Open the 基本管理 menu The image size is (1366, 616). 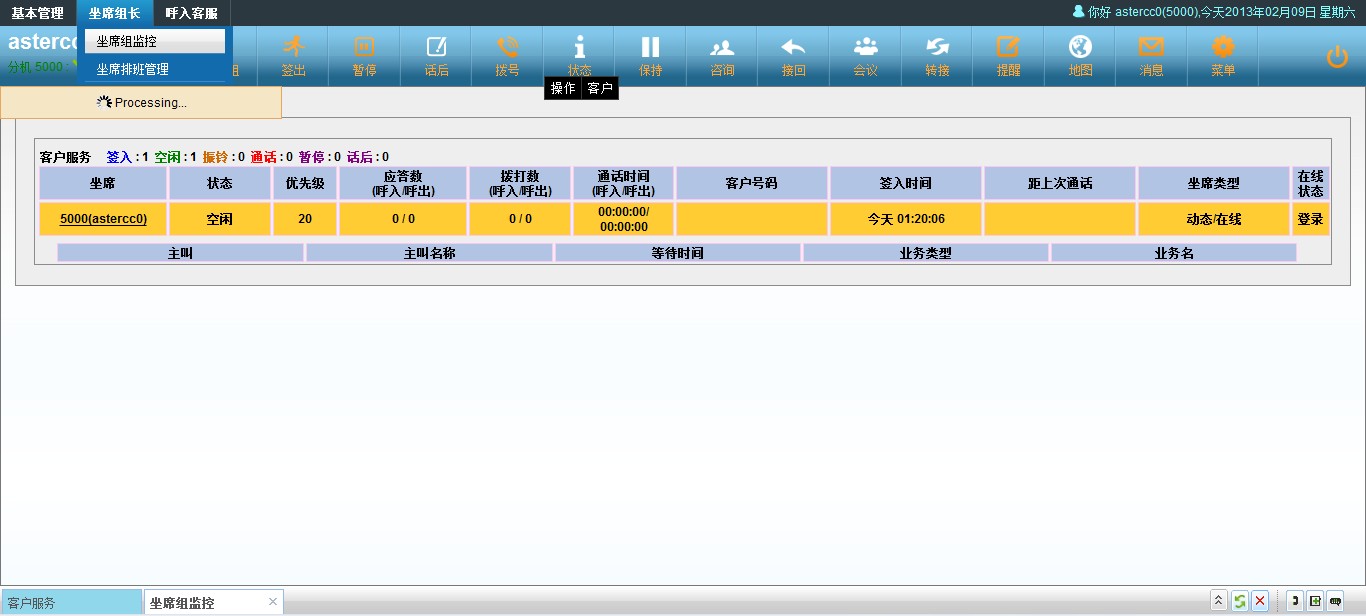(38, 13)
